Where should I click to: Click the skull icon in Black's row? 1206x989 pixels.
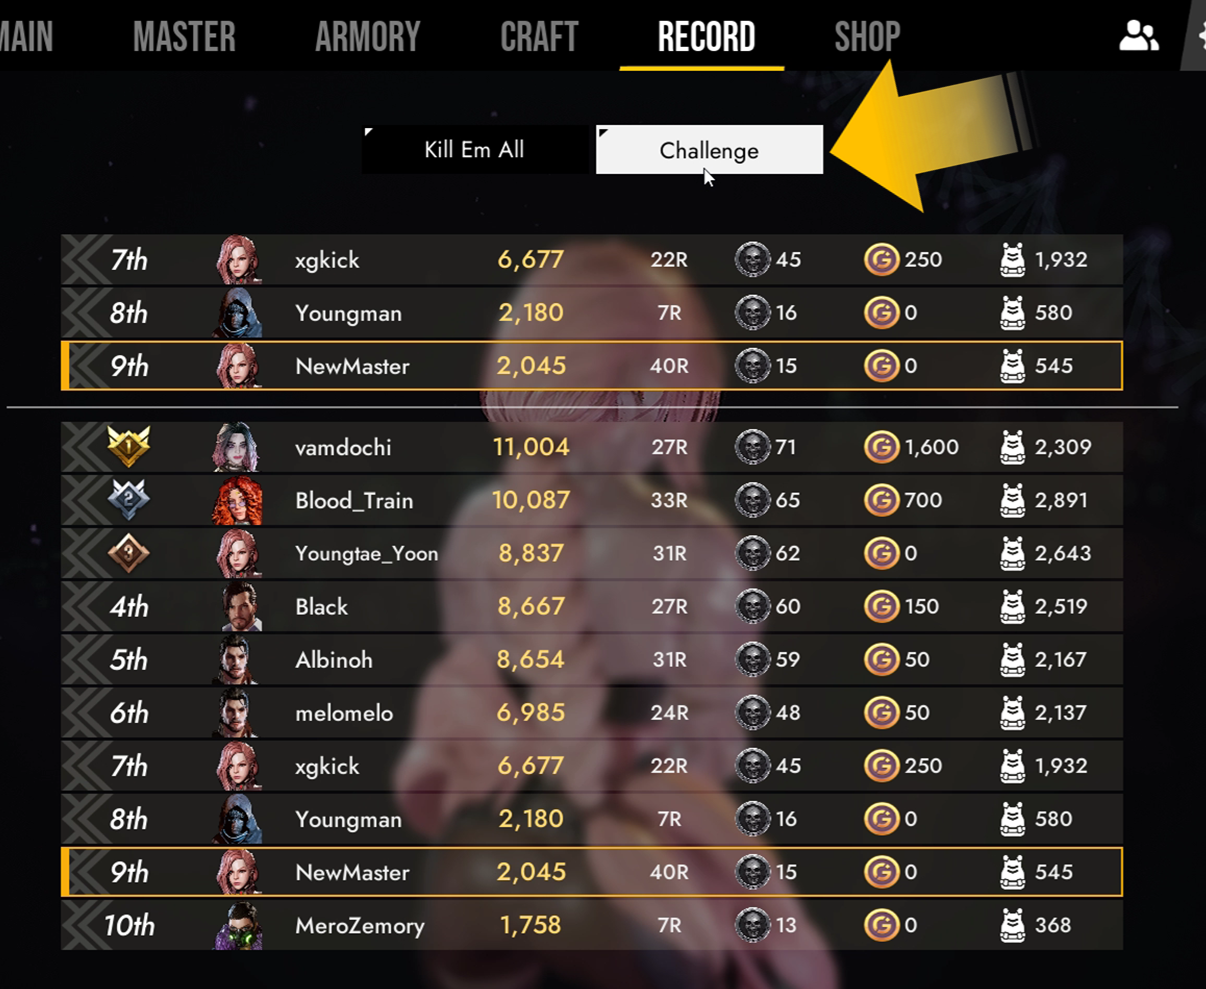[752, 606]
